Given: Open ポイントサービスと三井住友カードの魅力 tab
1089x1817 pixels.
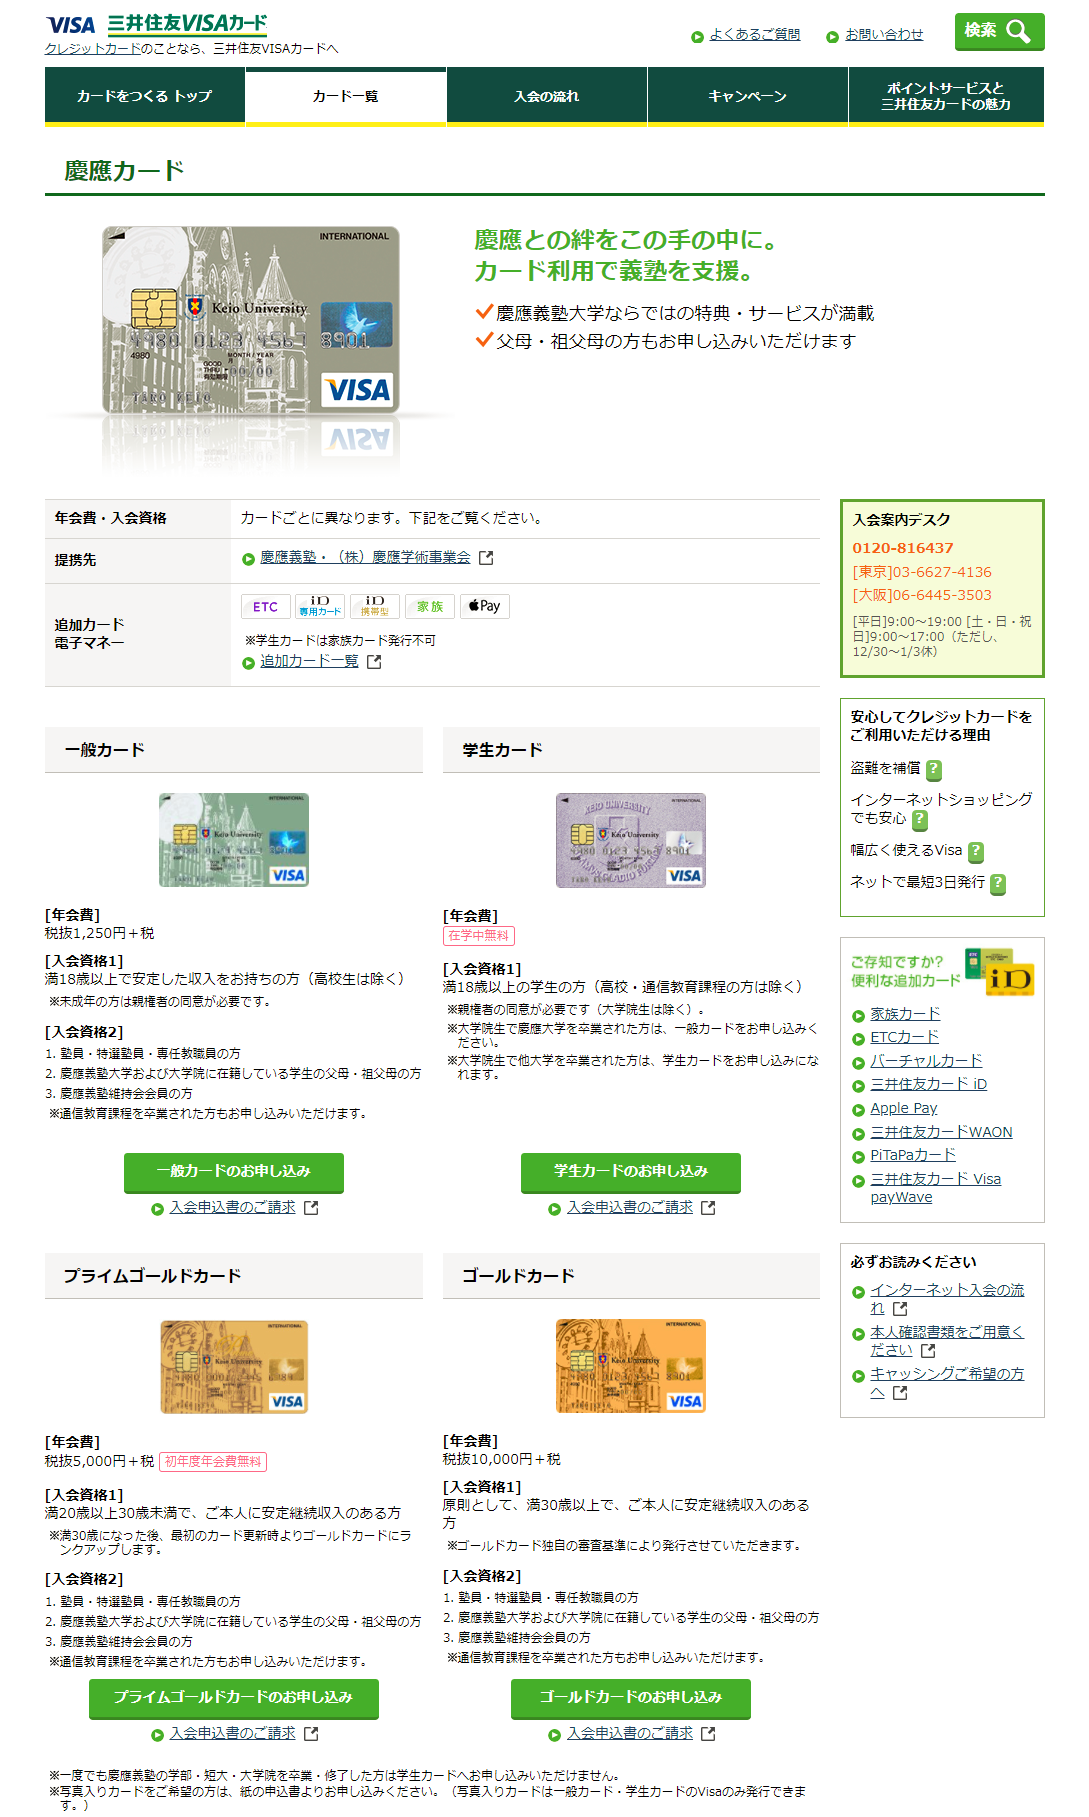Looking at the screenshot, I should (946, 96).
